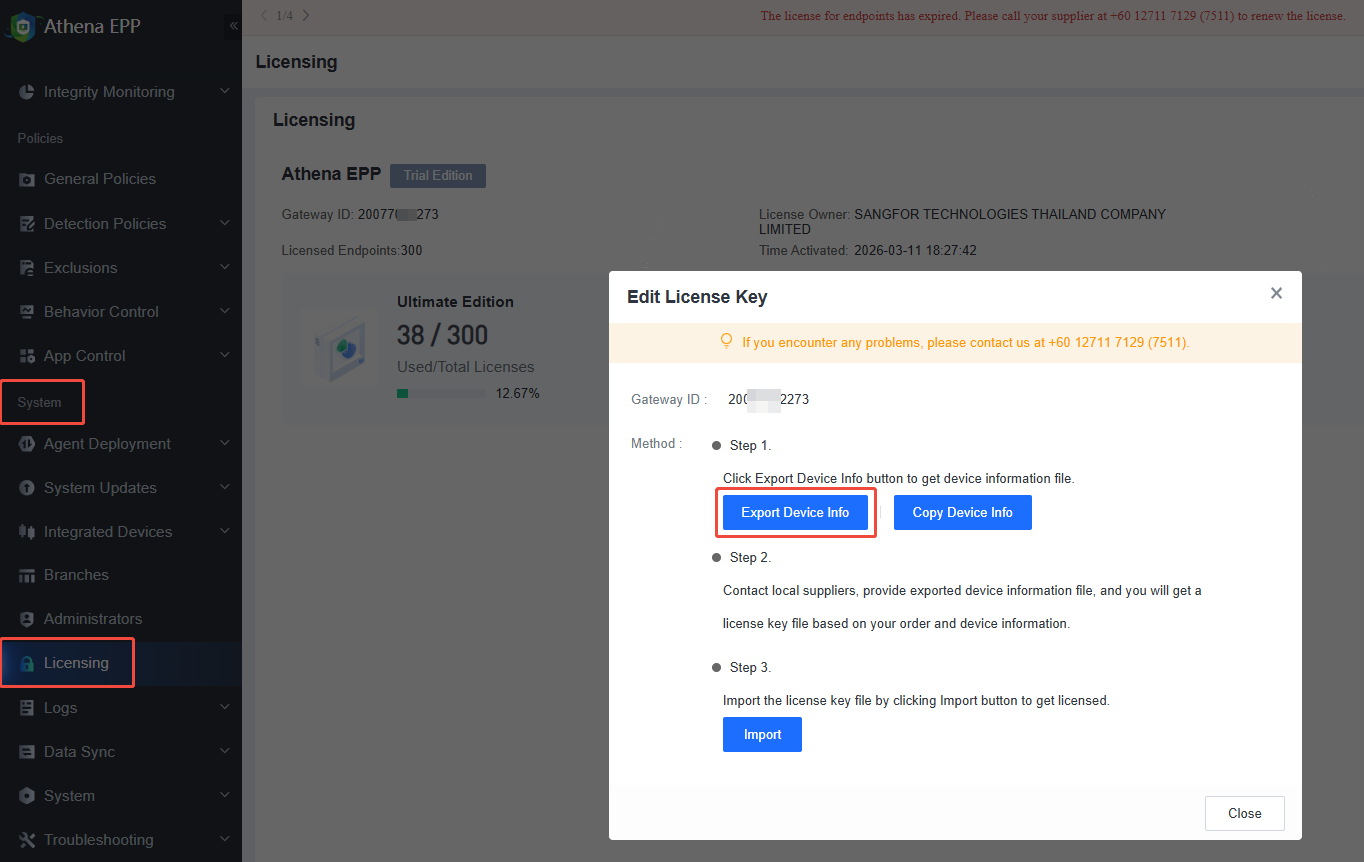Expand the Integrity Monitoring menu chevron

[x=224, y=91]
